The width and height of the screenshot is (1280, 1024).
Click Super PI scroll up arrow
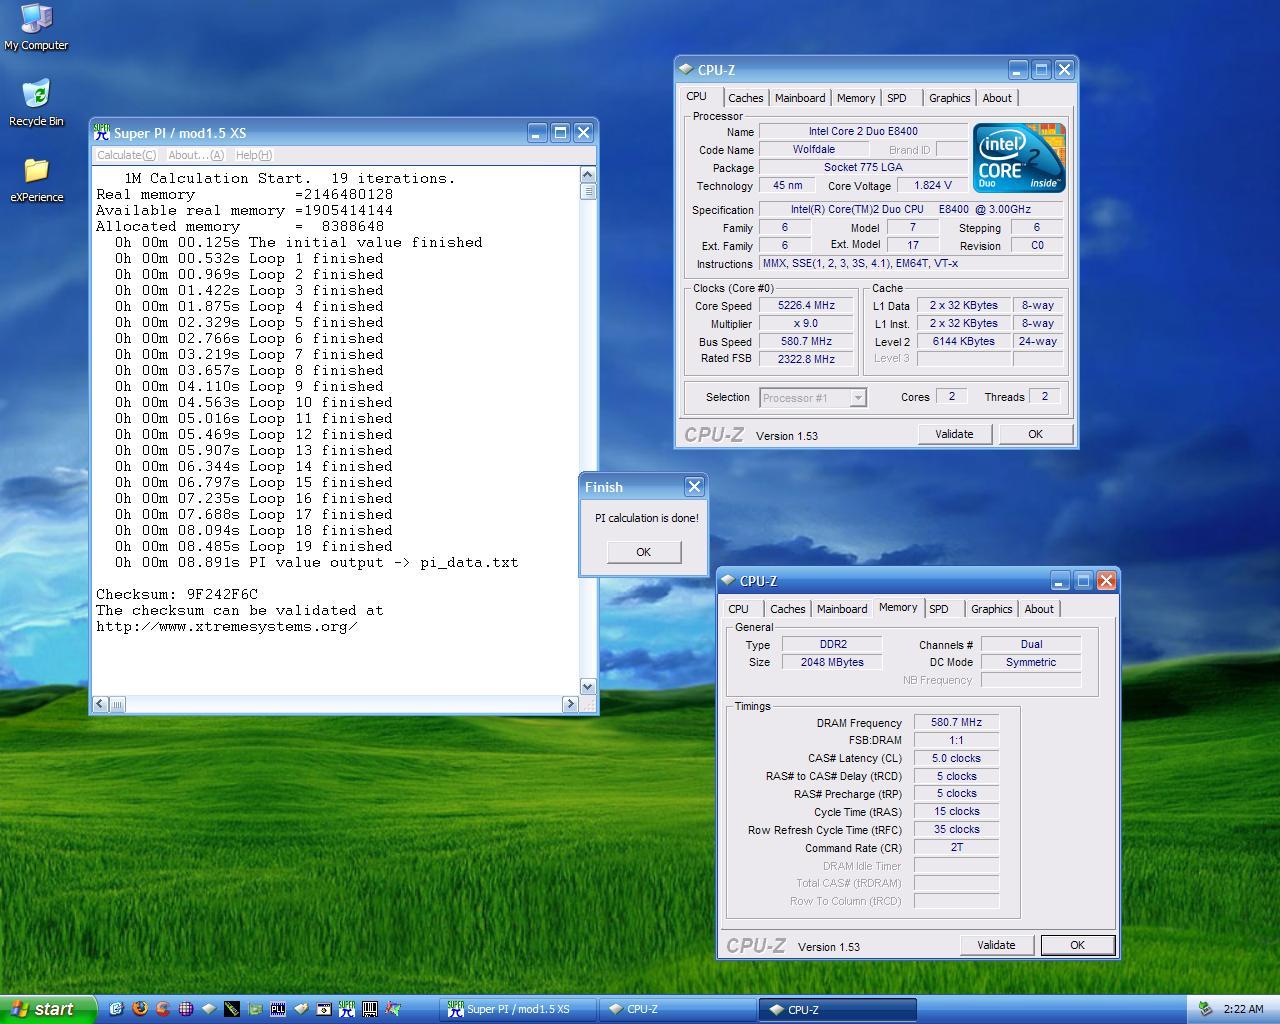click(588, 175)
